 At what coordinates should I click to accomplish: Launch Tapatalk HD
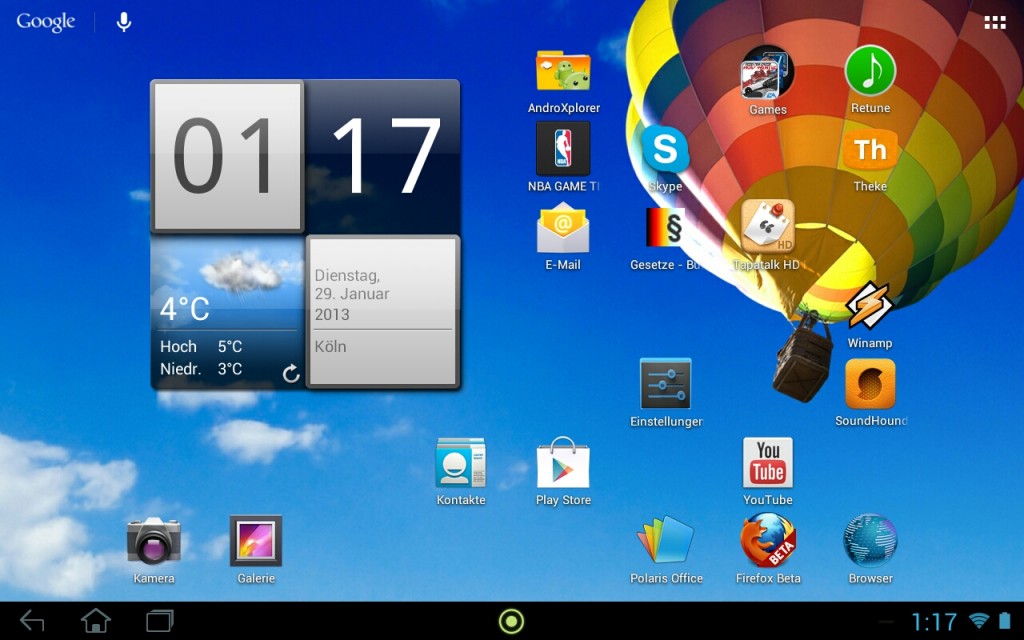coord(767,226)
